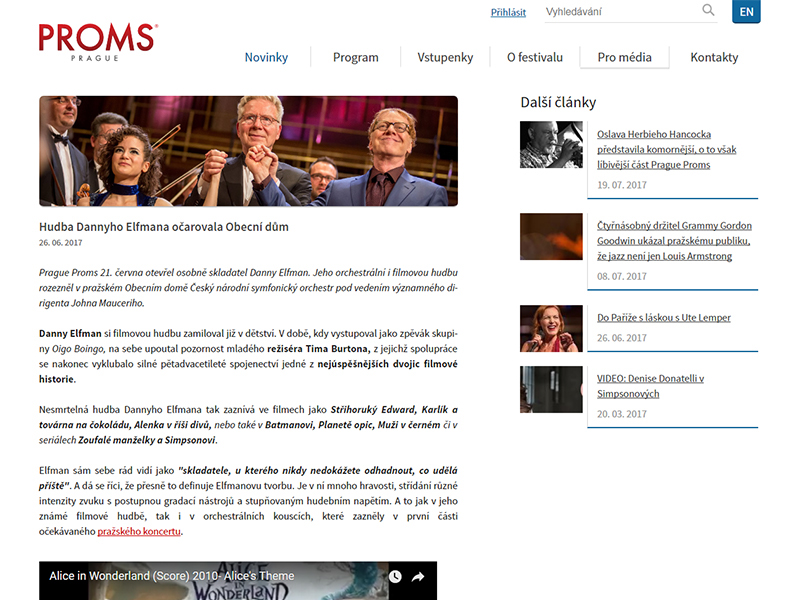
Task: Click the video share arrow icon
Action: [x=418, y=577]
